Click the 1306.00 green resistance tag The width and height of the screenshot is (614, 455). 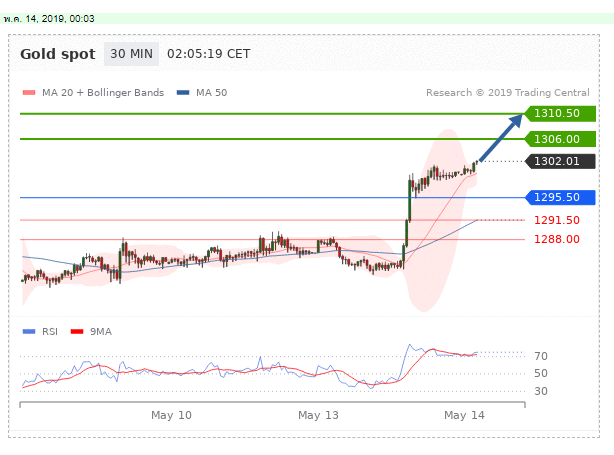tap(560, 139)
